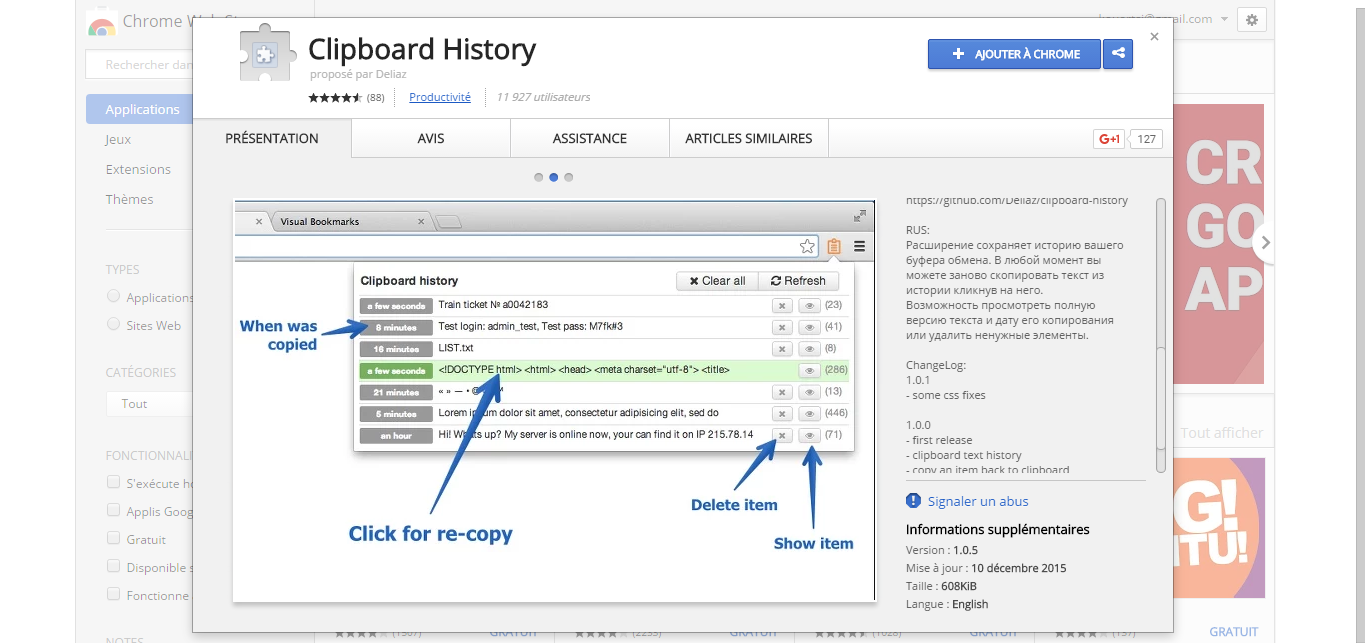Click the delete x for the Test login row
Screen dimensions: 1366x643
782,327
